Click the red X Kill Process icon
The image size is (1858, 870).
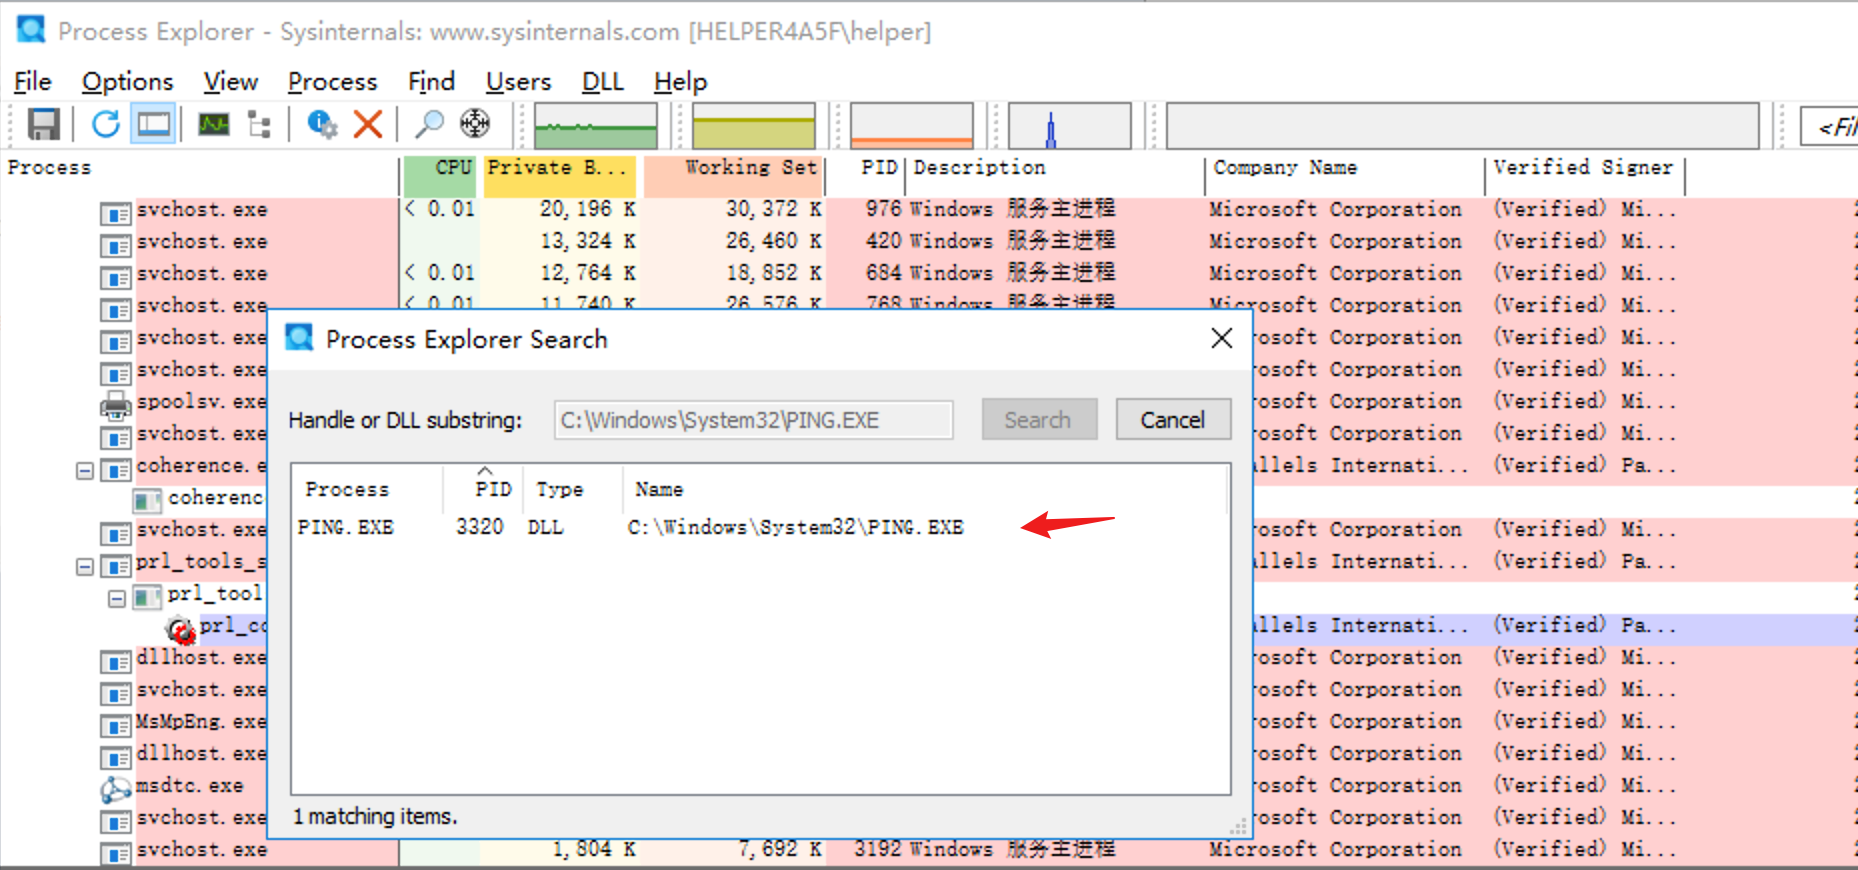[x=368, y=125]
